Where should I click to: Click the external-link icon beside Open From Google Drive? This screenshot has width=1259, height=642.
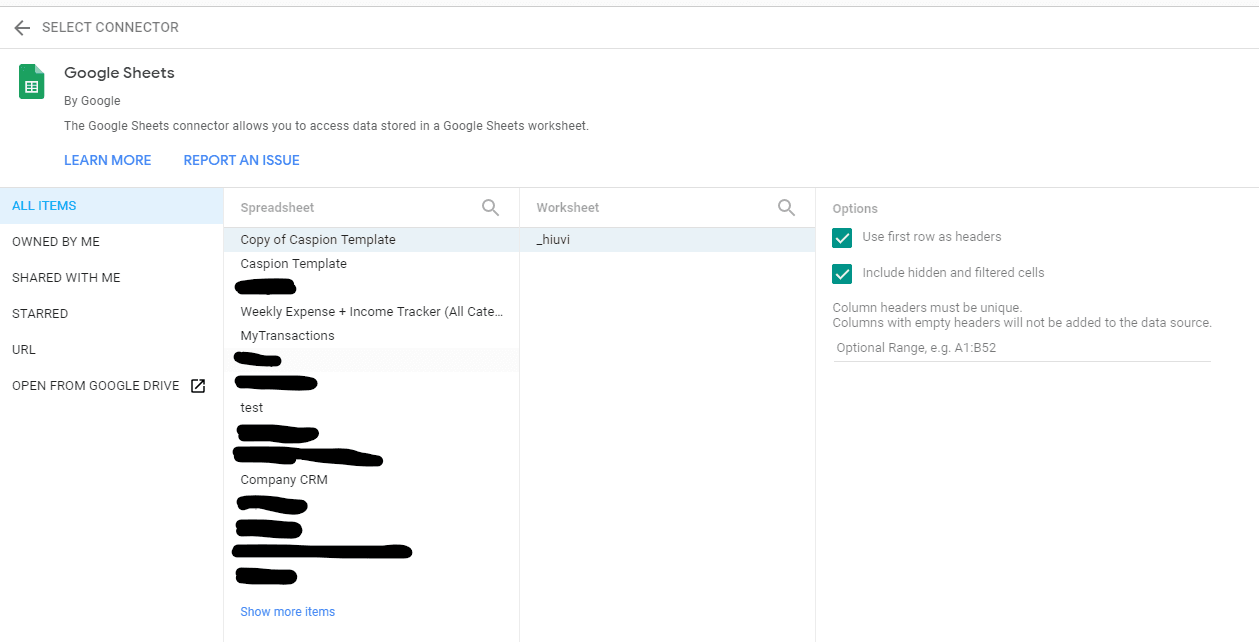click(198, 386)
